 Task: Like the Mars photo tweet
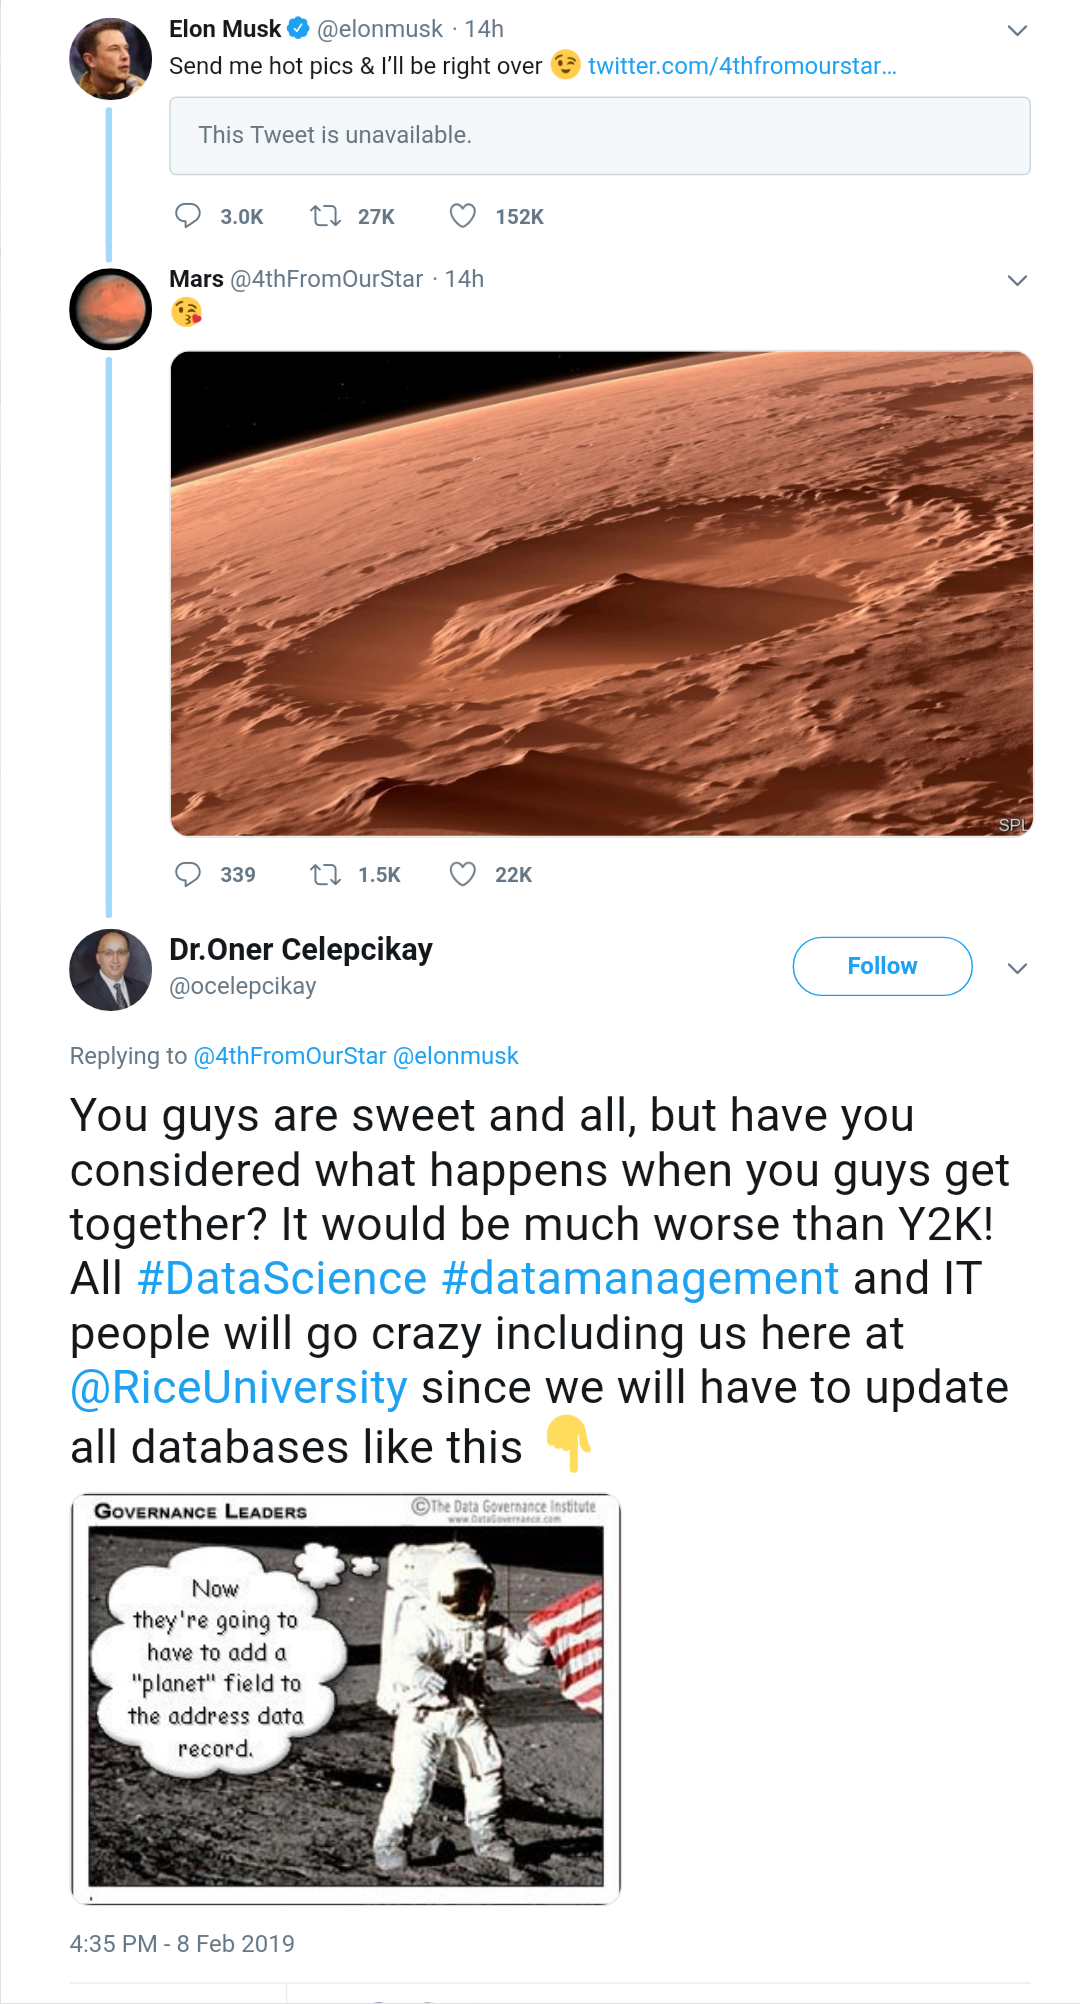point(462,875)
